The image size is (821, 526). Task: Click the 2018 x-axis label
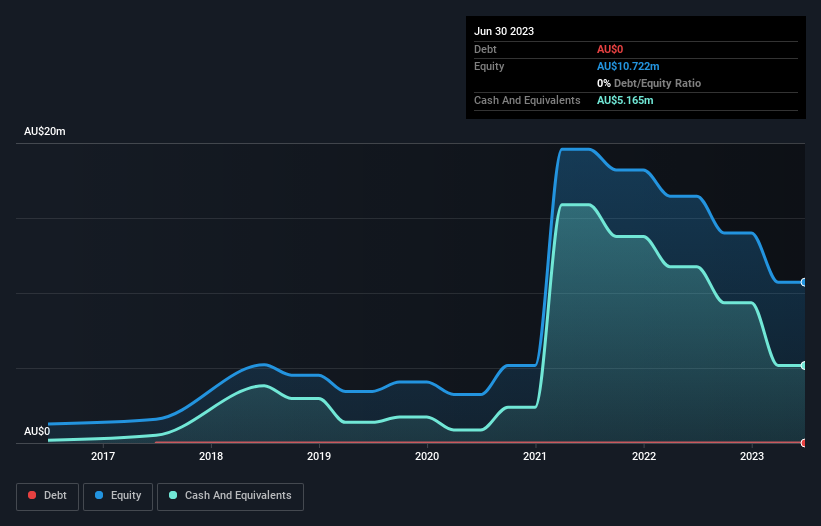click(x=211, y=456)
